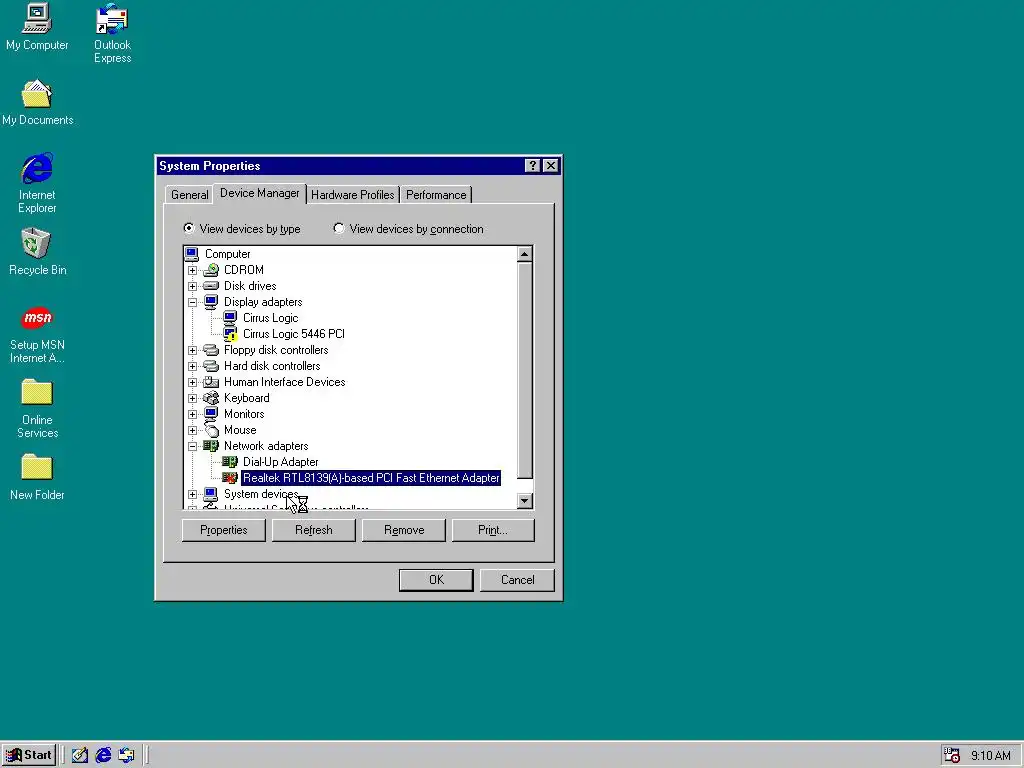The height and width of the screenshot is (768, 1024).
Task: Select the Cirrus Logic device icon
Action: pos(230,318)
